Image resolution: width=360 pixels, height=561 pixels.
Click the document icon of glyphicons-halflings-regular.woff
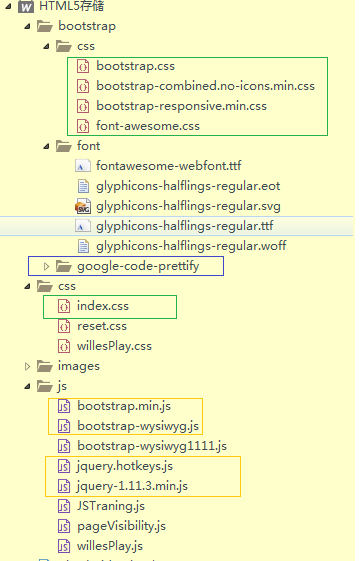point(83,246)
